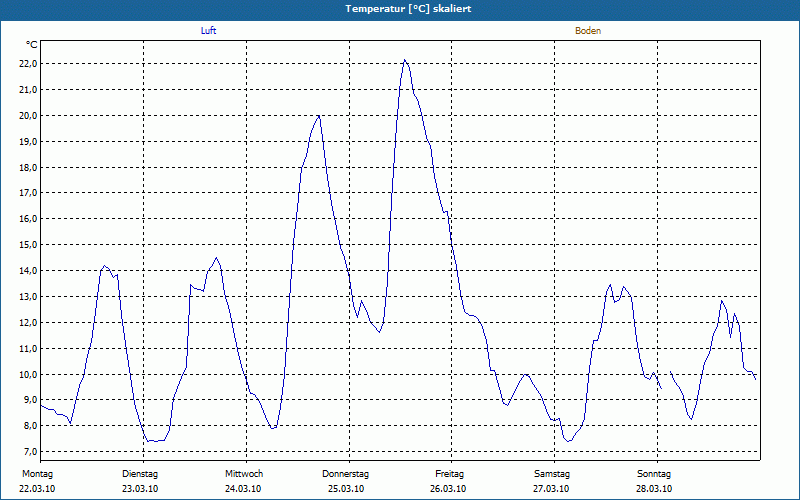
Task: Click the 'Sonntag' day label
Action: point(654,474)
